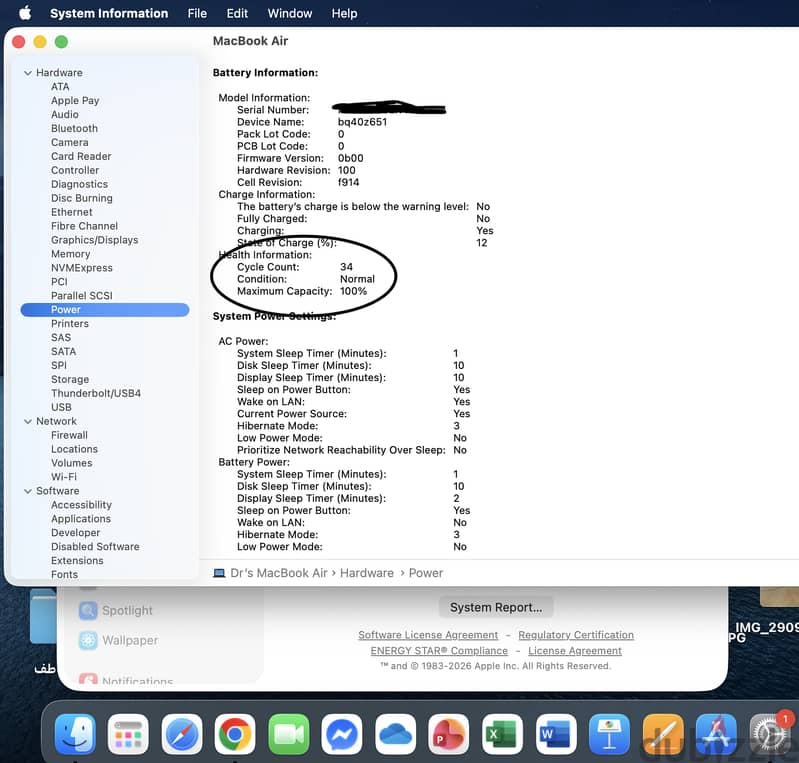Select Audio in the sidebar
Image resolution: width=799 pixels, height=763 pixels.
click(x=65, y=115)
